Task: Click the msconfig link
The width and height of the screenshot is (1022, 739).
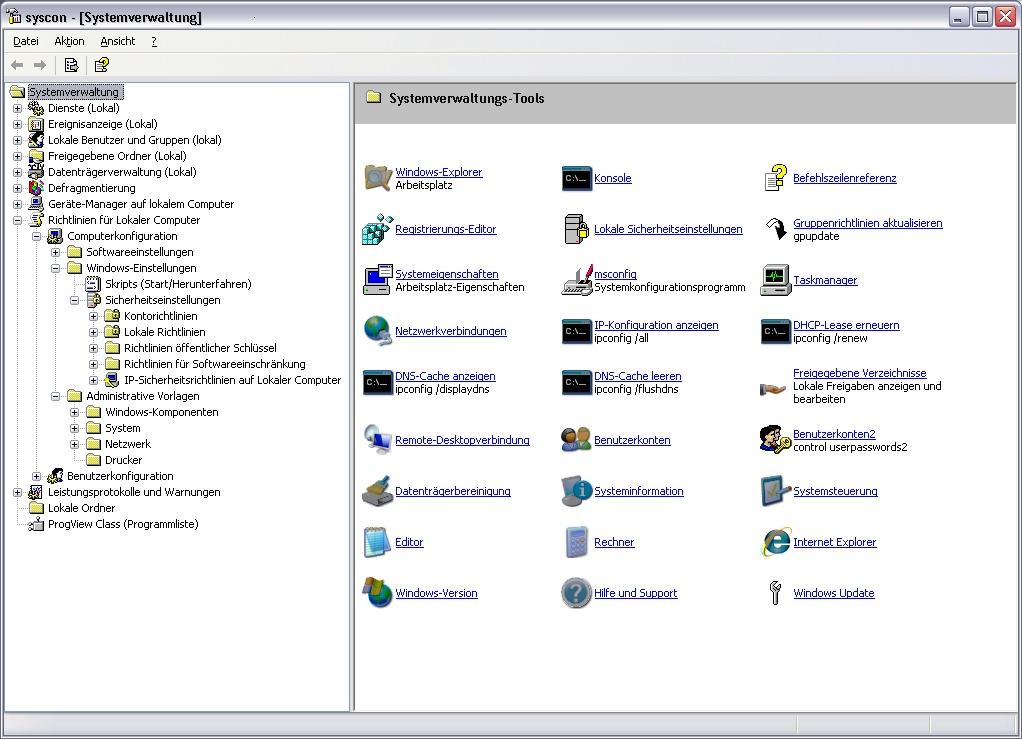Action: 615,274
